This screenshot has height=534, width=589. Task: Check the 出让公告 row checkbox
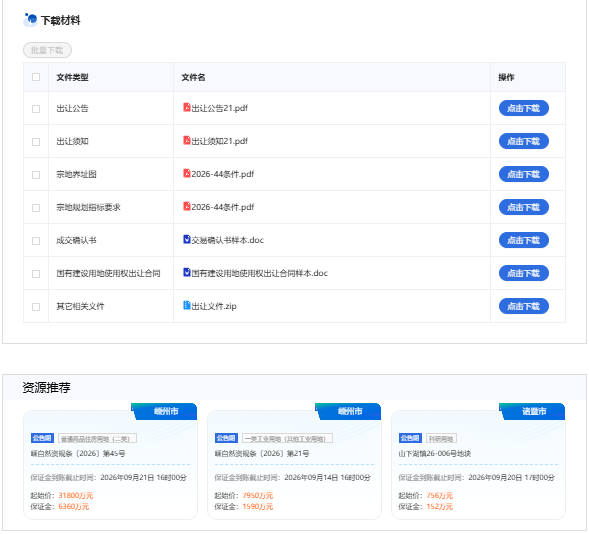click(36, 109)
